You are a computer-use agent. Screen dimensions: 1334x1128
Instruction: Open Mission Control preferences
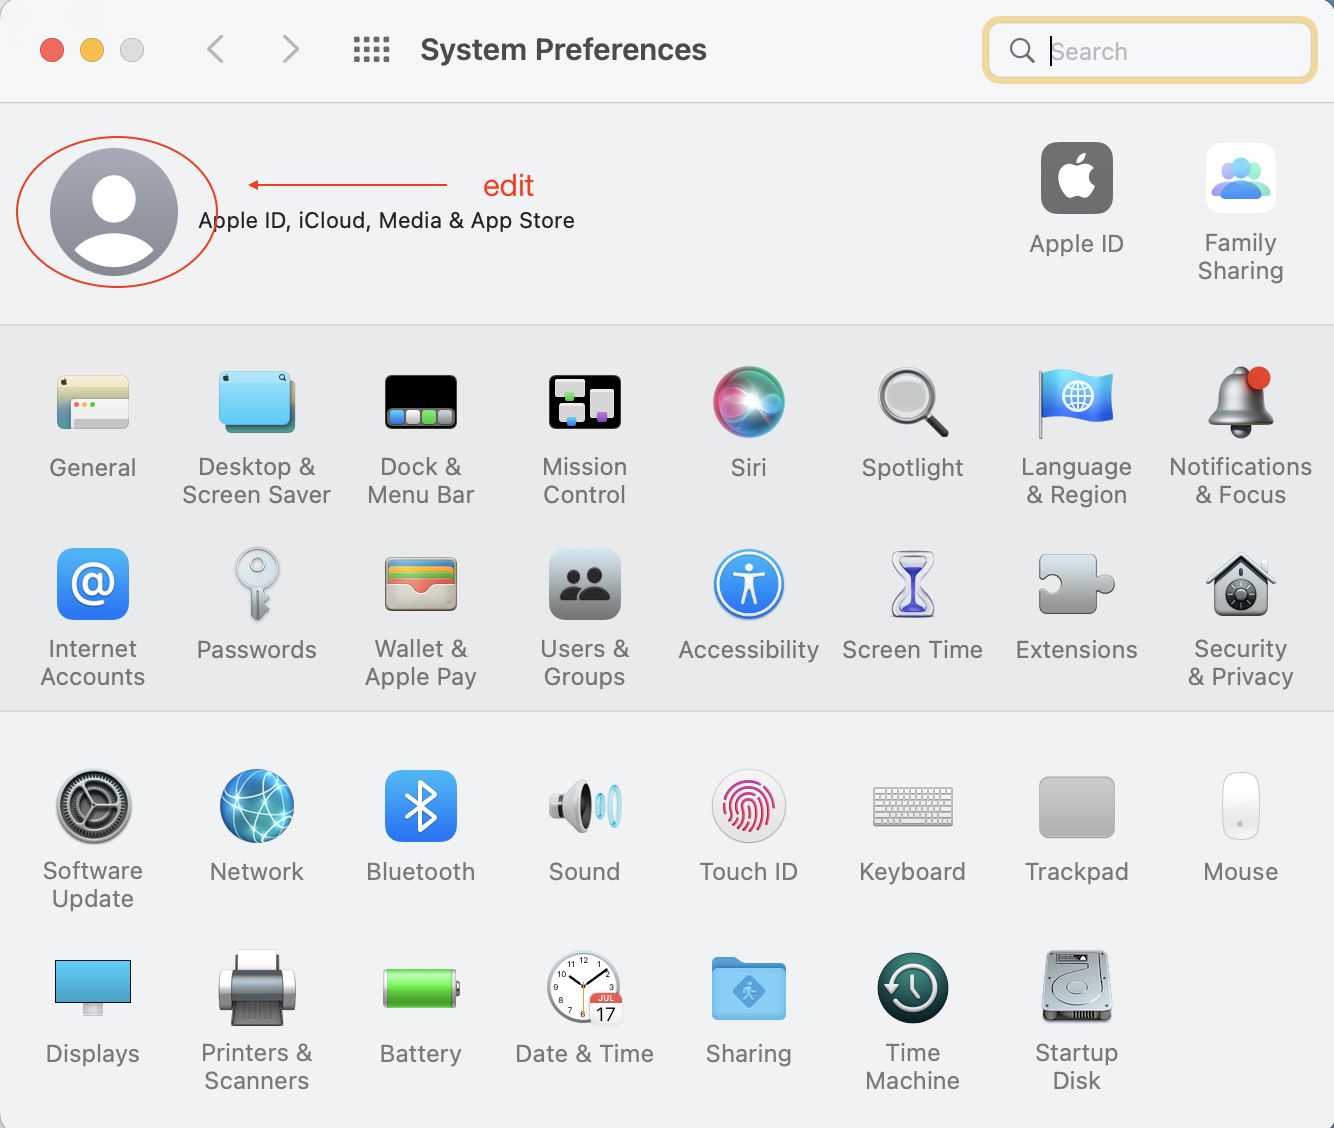(585, 403)
